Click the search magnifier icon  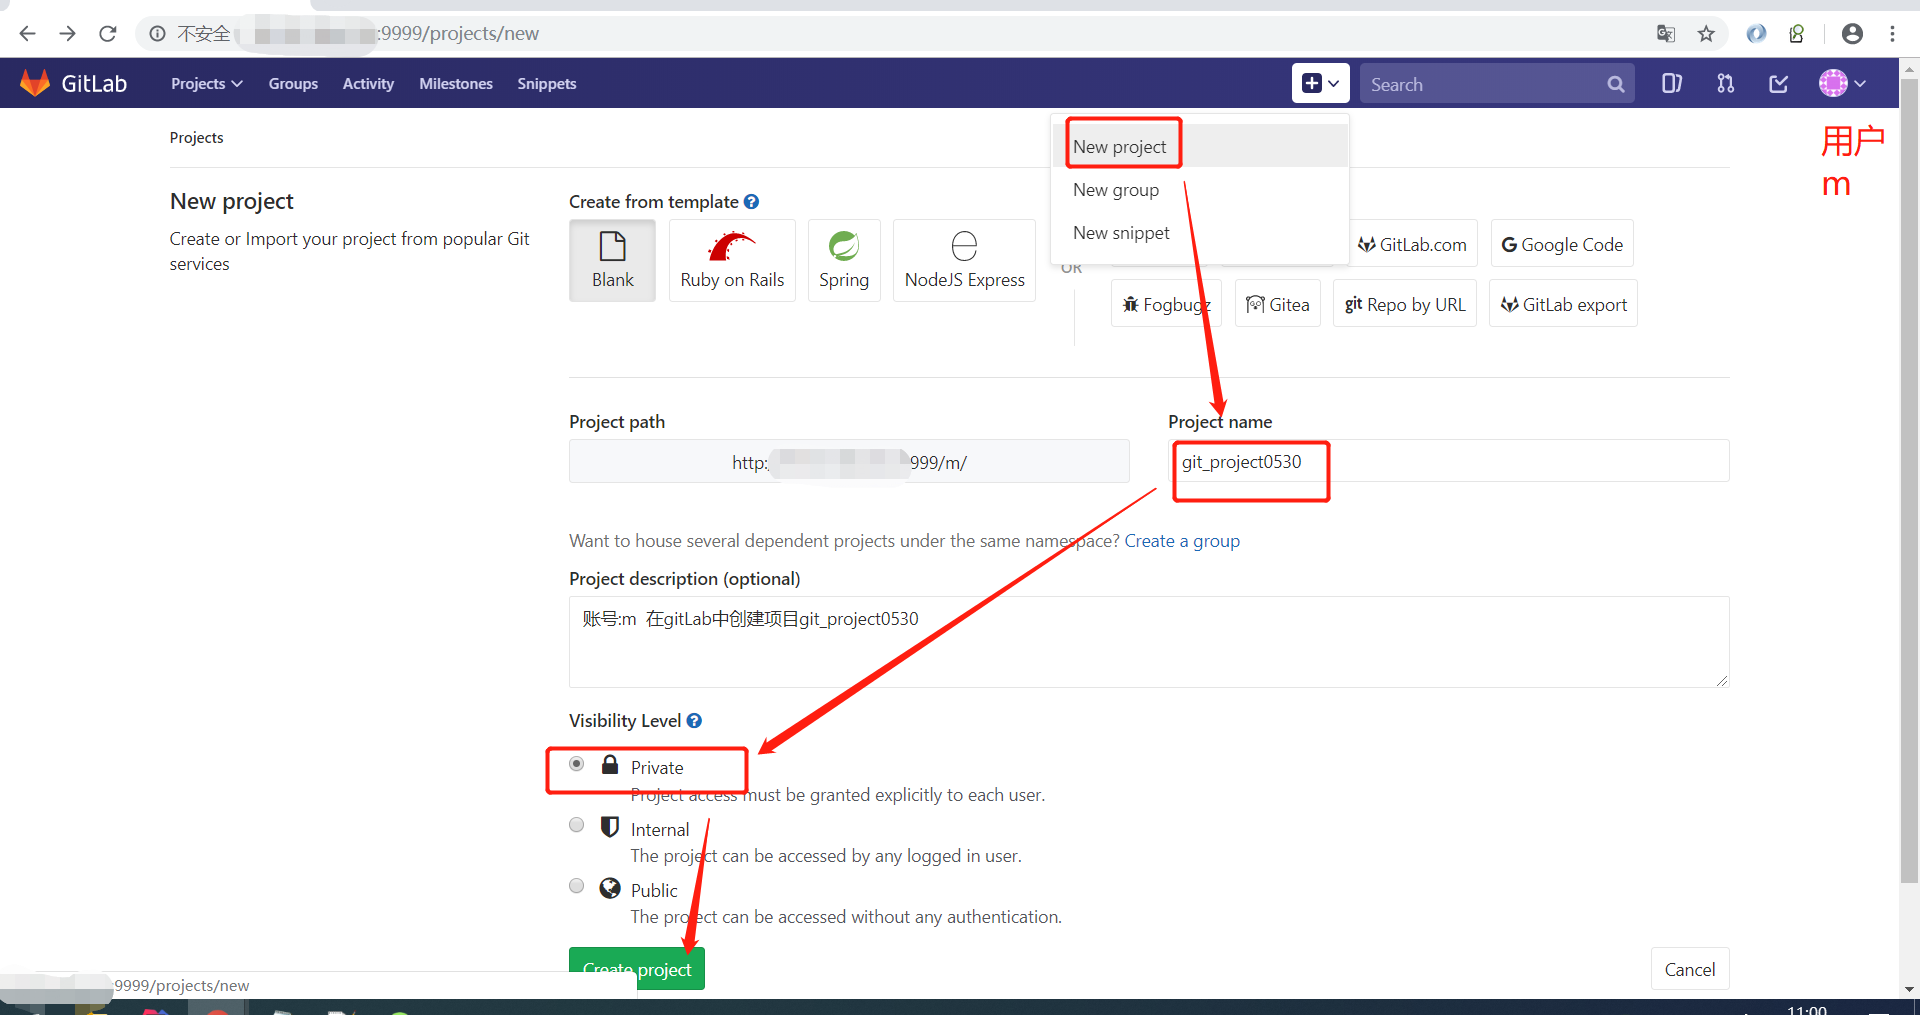pos(1616,84)
